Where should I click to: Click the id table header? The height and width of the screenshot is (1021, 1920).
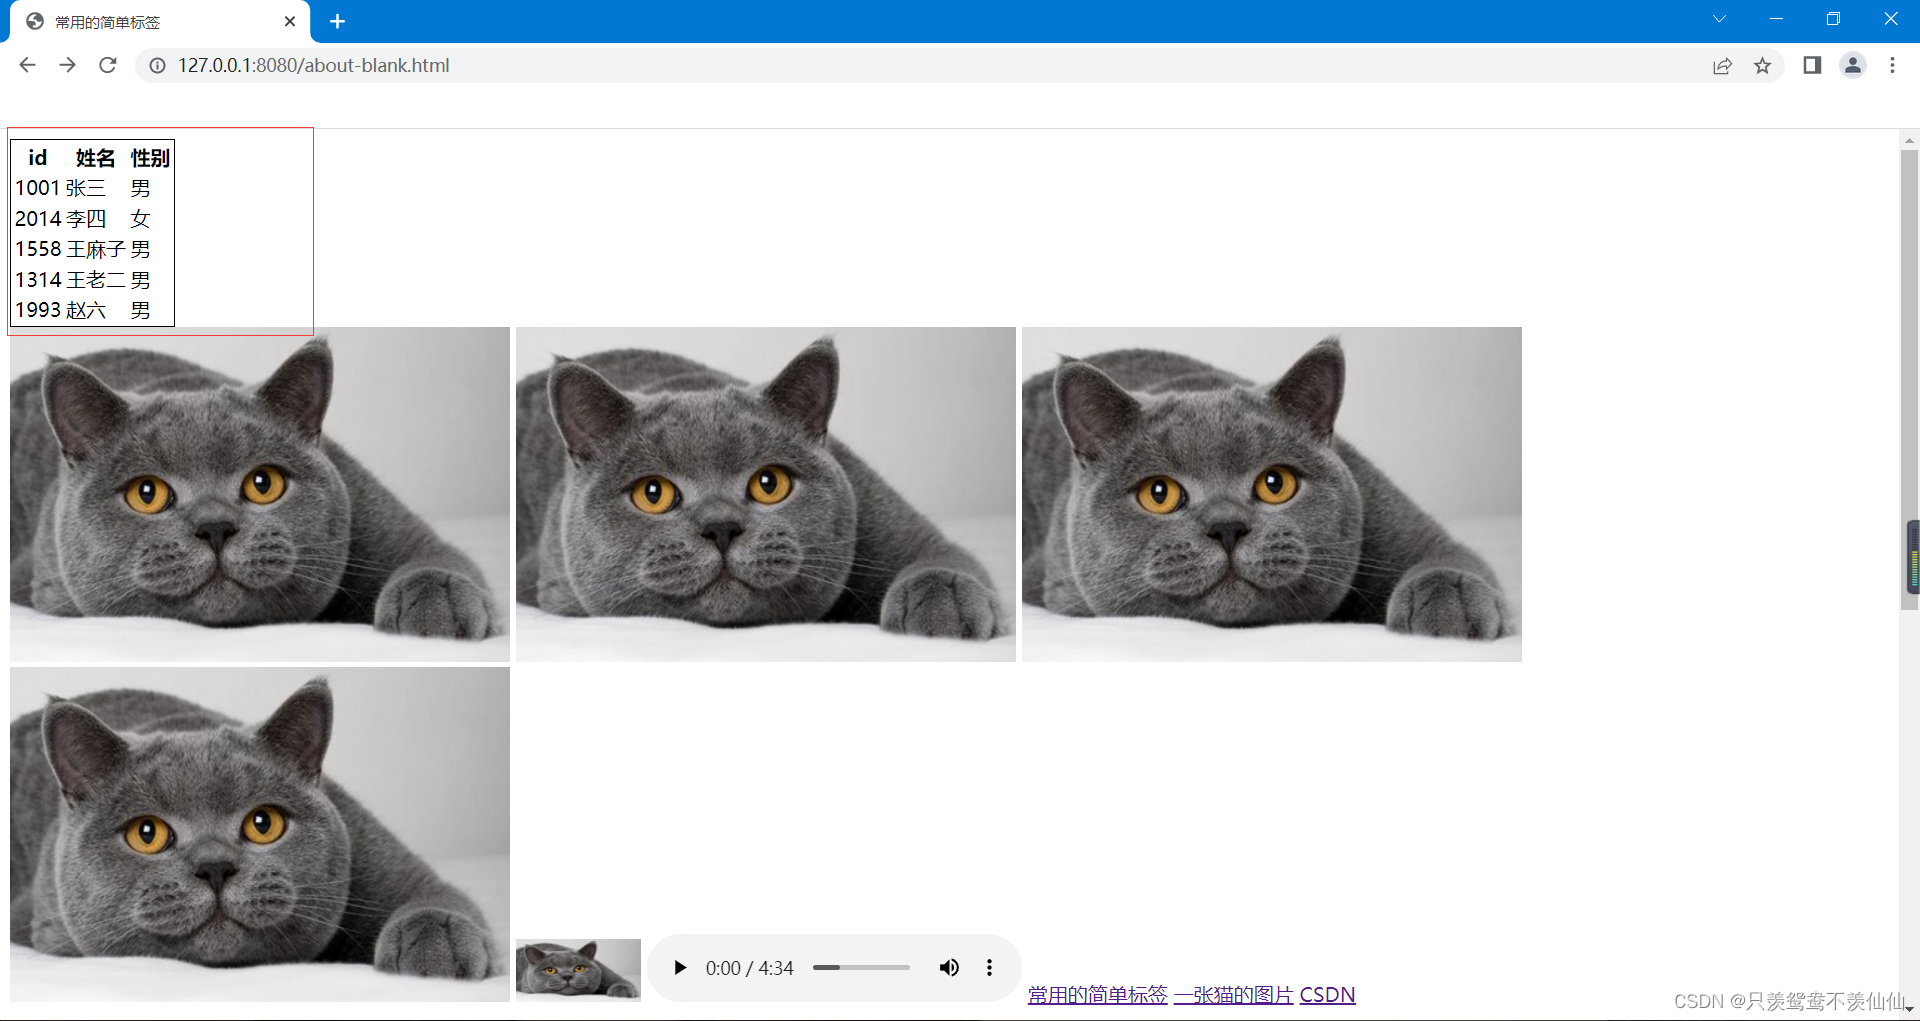pyautogui.click(x=38, y=158)
